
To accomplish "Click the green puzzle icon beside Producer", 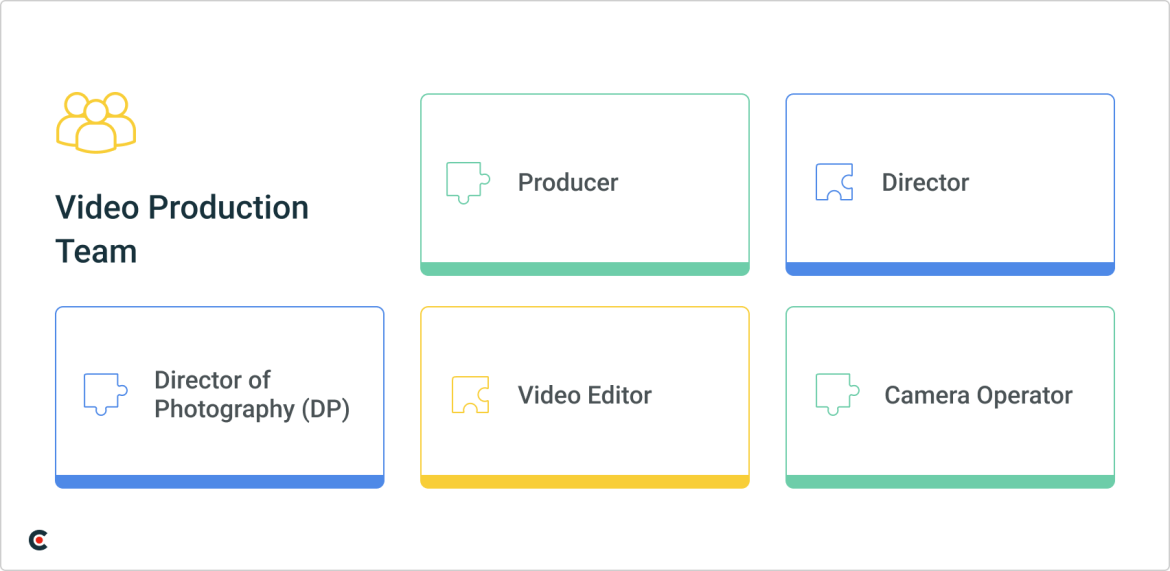I will [x=468, y=183].
